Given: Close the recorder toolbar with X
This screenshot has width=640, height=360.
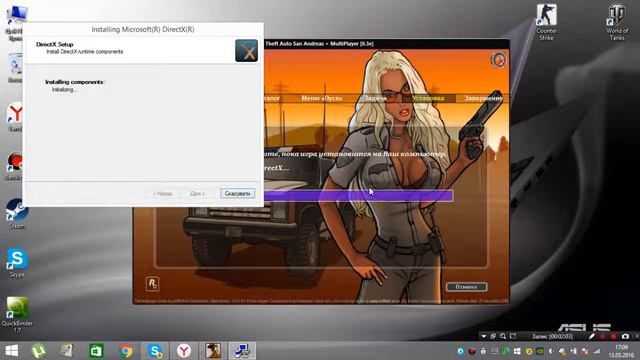Looking at the screenshot, I should tap(637, 336).
